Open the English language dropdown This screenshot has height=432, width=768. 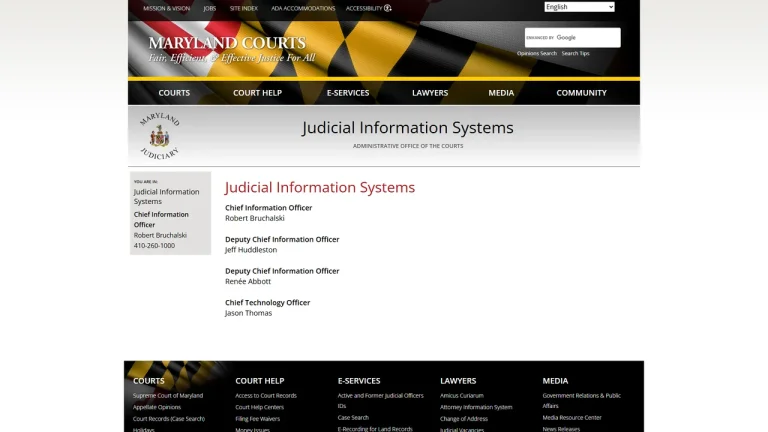579,7
